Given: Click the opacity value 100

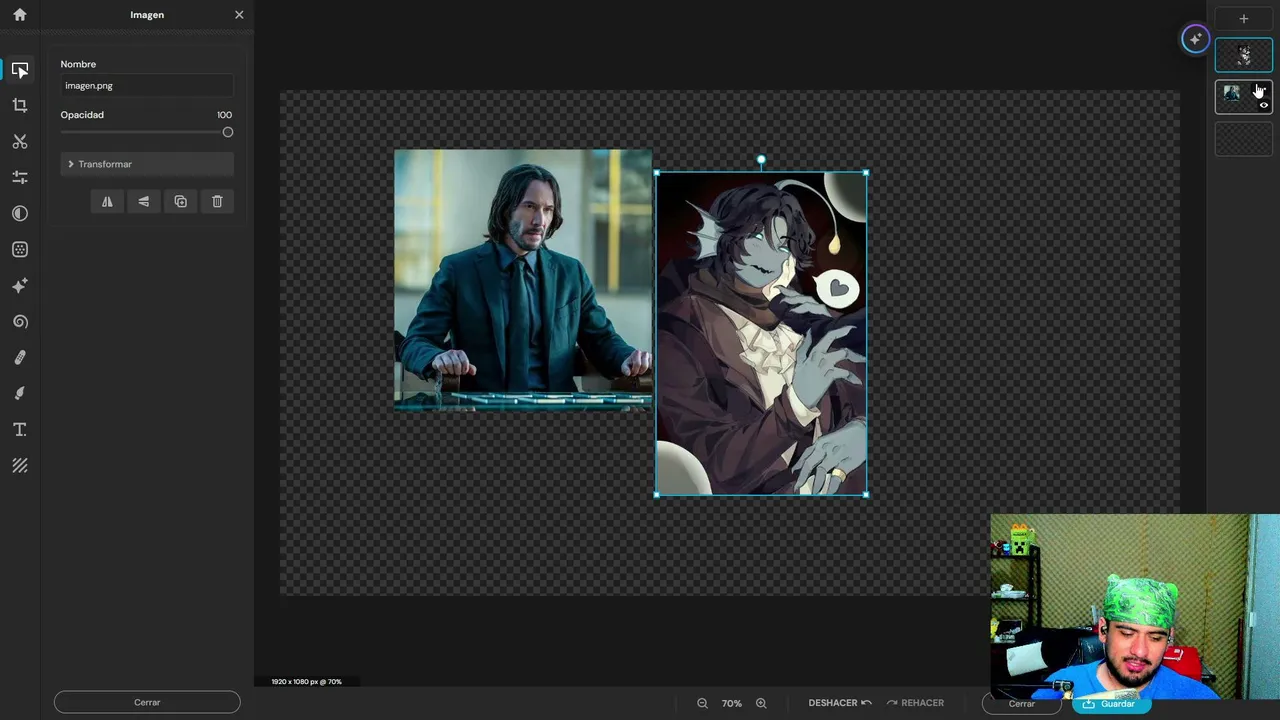Looking at the screenshot, I should tap(225, 115).
